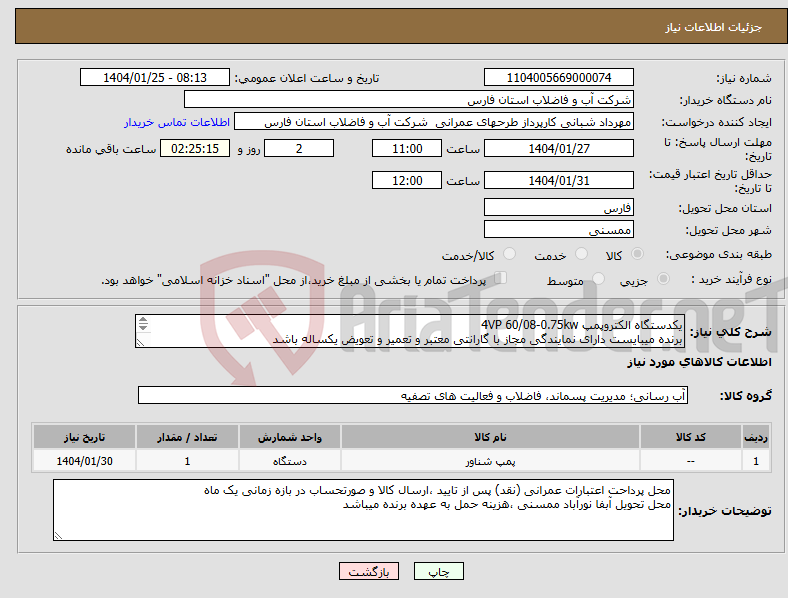Viewport: 788px width, 598px height.
Task: Click resize grip of شرح کلی نیاز box
Action: (x=141, y=343)
